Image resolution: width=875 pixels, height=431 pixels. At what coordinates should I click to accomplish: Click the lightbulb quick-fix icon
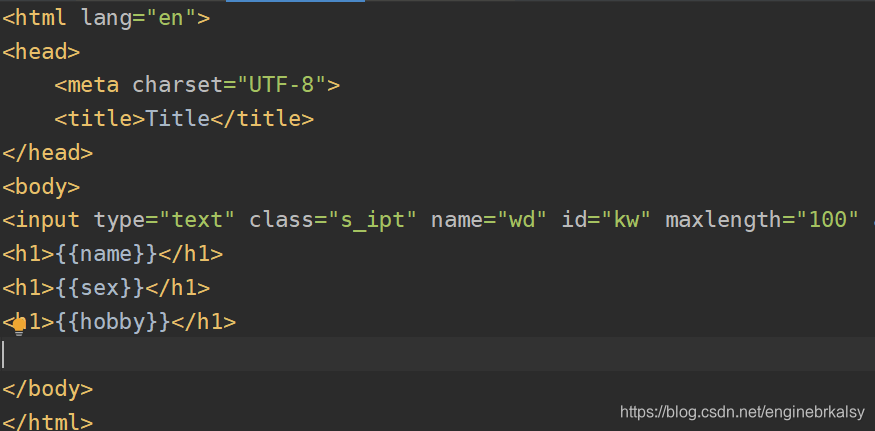pos(19,326)
